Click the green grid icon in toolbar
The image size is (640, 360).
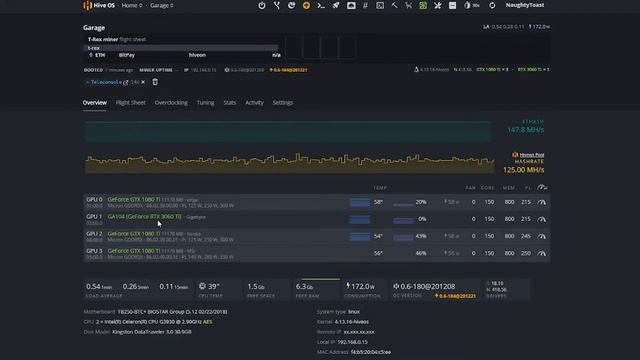click(x=423, y=5)
